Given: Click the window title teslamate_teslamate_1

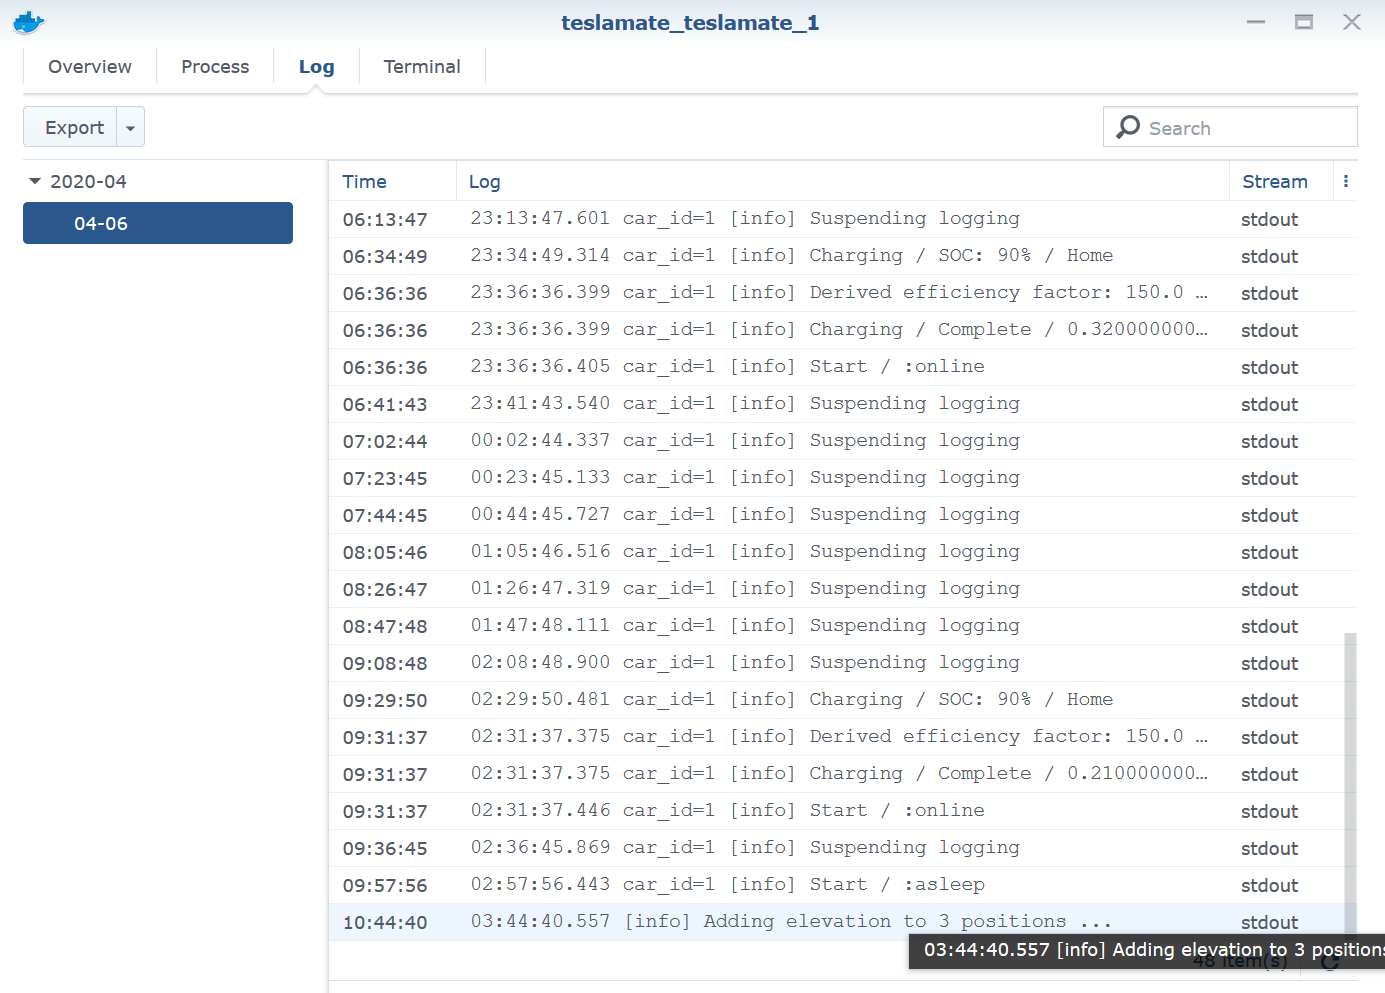Looking at the screenshot, I should pyautogui.click(x=690, y=22).
